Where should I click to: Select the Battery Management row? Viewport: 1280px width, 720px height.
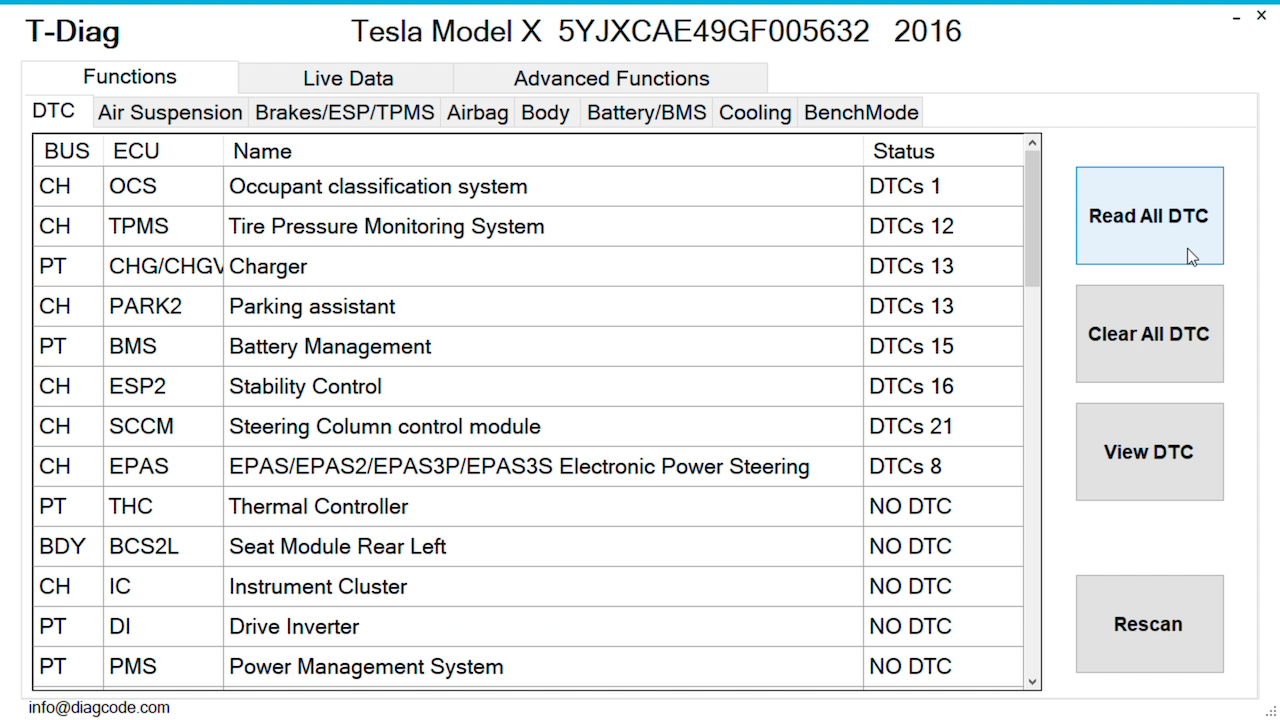528,346
